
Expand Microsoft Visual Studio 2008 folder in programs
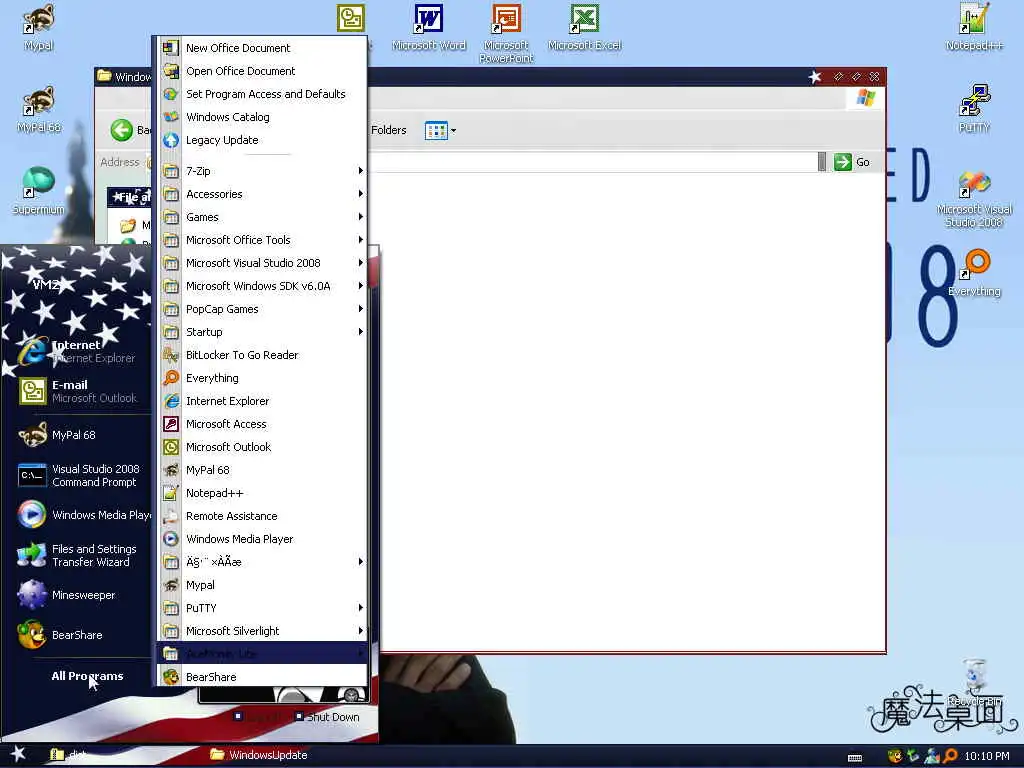click(262, 263)
